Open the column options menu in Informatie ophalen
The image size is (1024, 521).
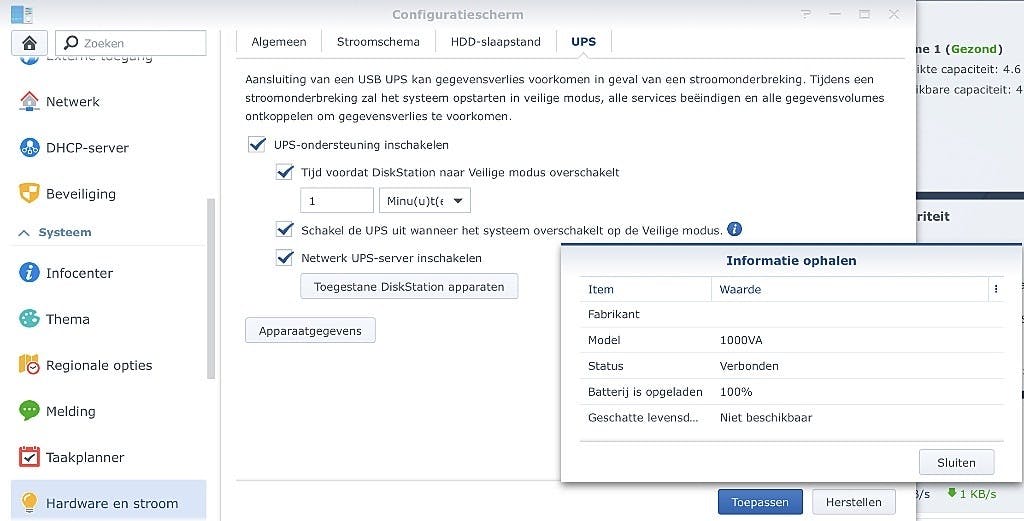pos(995,289)
